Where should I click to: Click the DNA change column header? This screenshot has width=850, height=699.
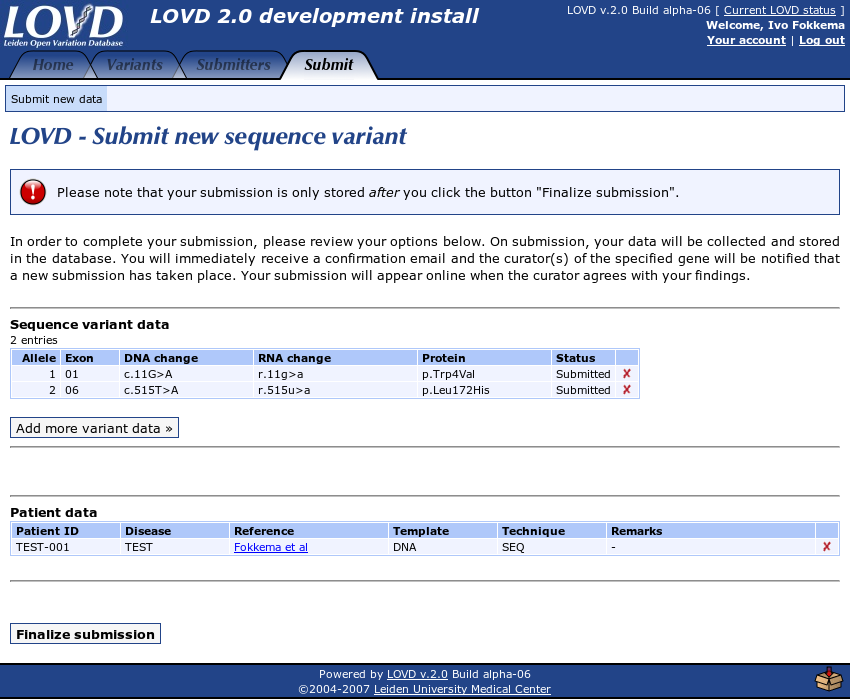[x=186, y=358]
